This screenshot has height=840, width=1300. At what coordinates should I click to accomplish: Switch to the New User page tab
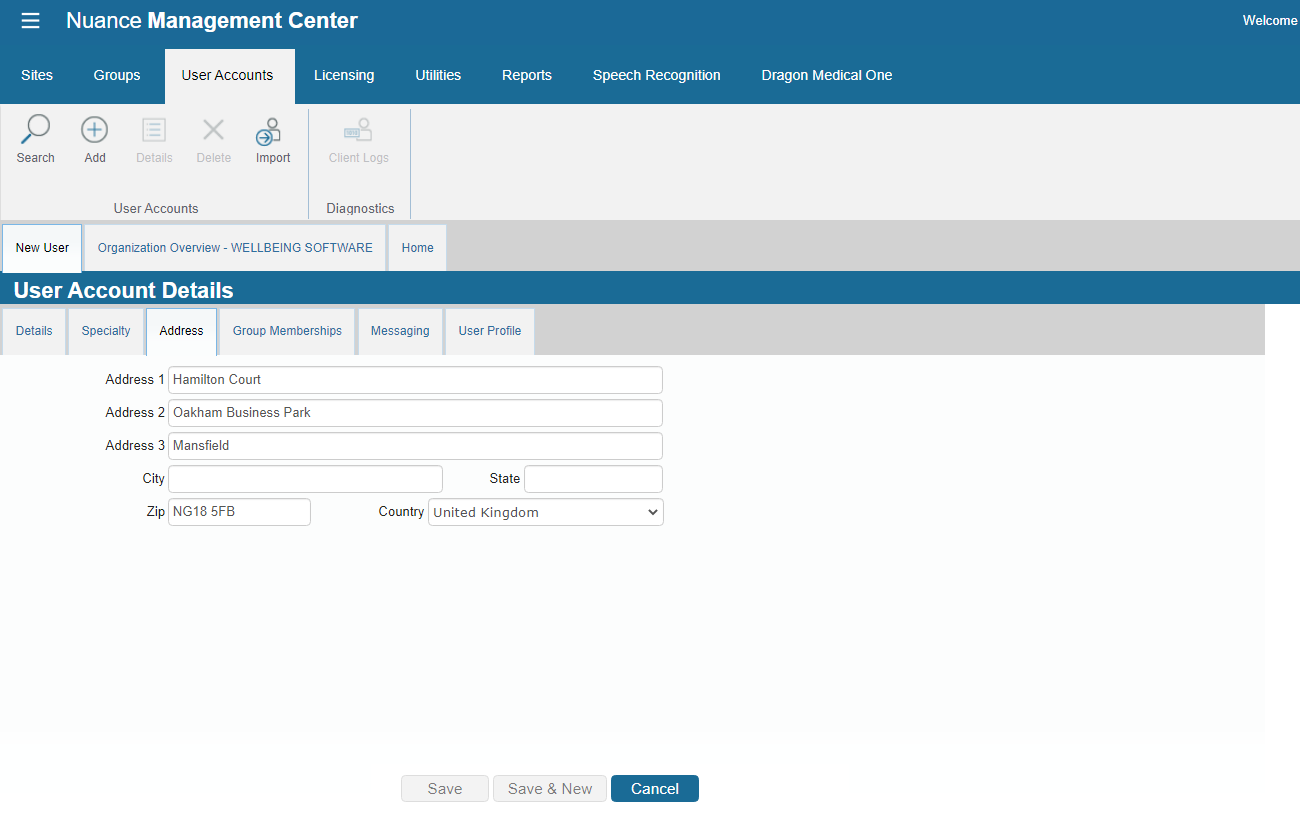(42, 248)
